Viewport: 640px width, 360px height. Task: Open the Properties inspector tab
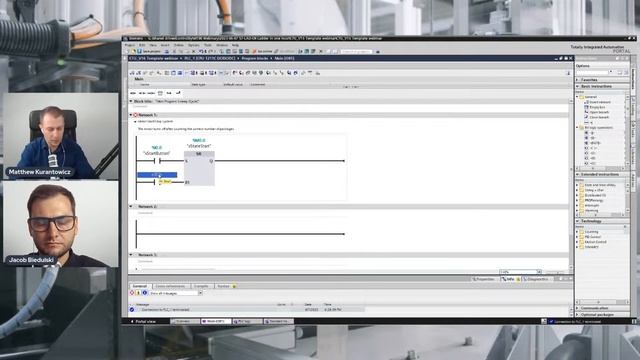[x=485, y=279]
